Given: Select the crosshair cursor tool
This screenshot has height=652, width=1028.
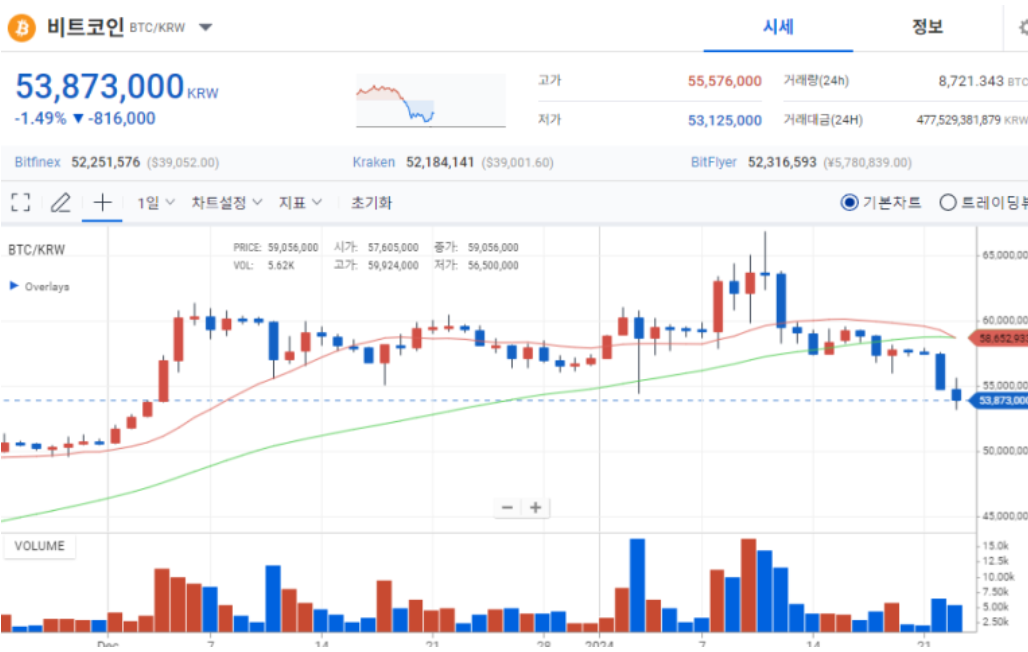Looking at the screenshot, I should coord(102,203).
